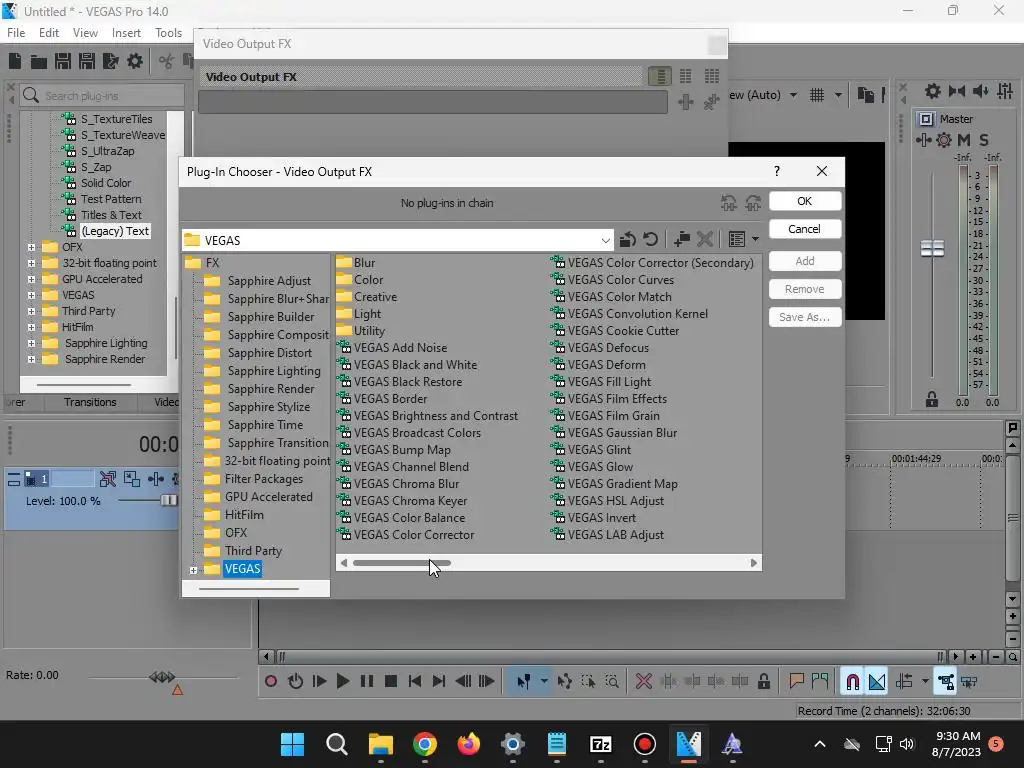Viewport: 1024px width, 768px height.
Task: Click the Stop button in transport
Action: point(391,682)
